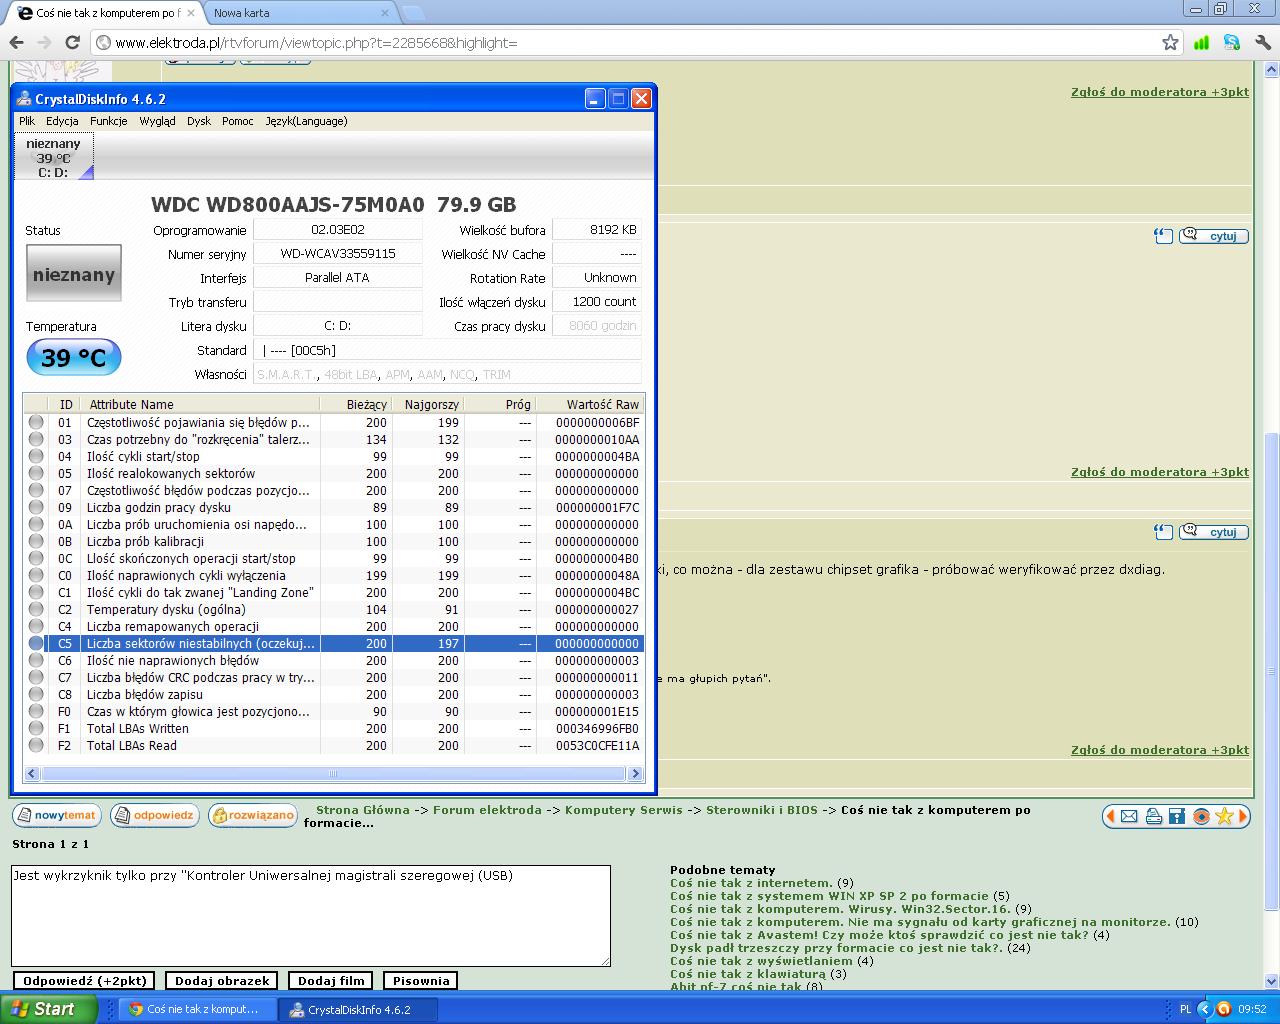The height and width of the screenshot is (1024, 1280).
Task: Open Chrome's wrench settings menu
Action: [1263, 43]
